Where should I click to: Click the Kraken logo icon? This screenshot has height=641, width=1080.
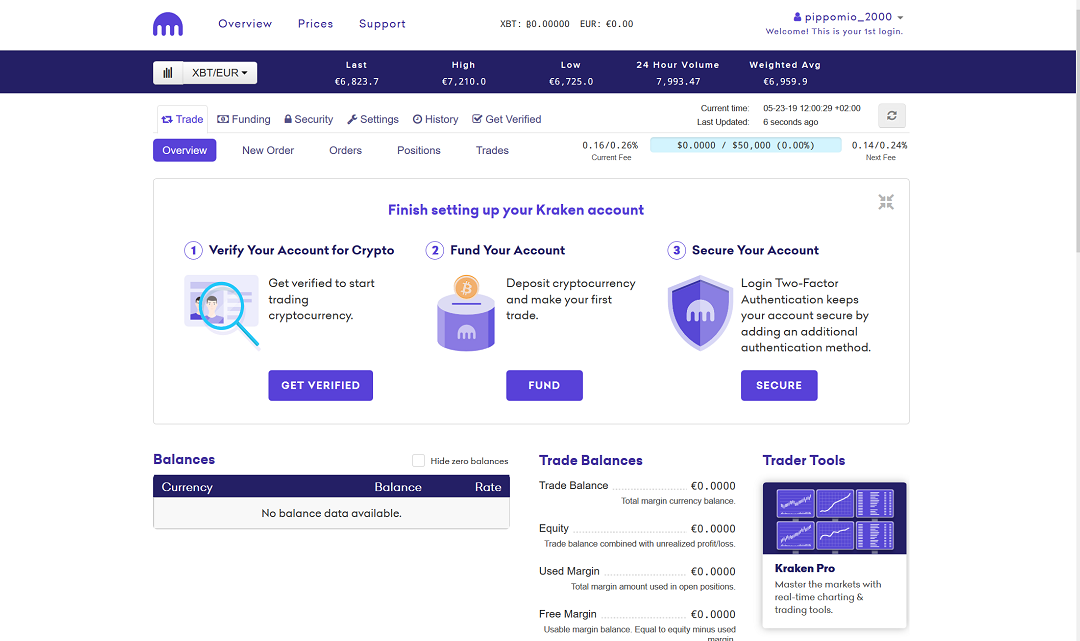click(168, 24)
